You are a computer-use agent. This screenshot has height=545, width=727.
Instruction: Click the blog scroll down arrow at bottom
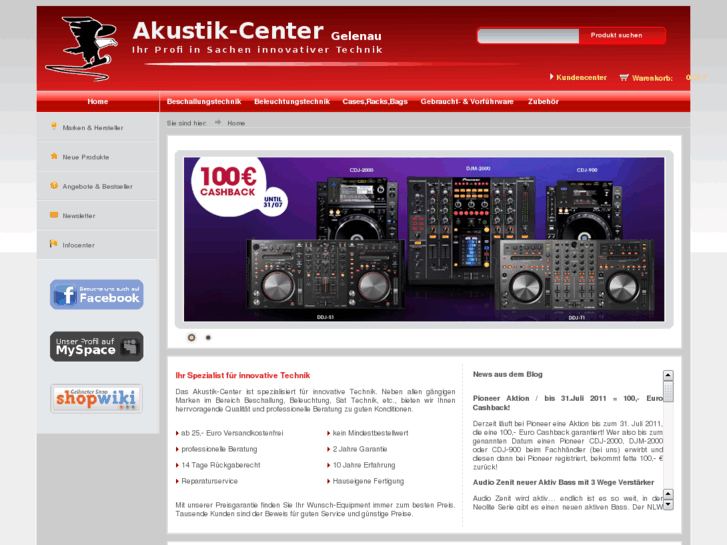(x=668, y=505)
